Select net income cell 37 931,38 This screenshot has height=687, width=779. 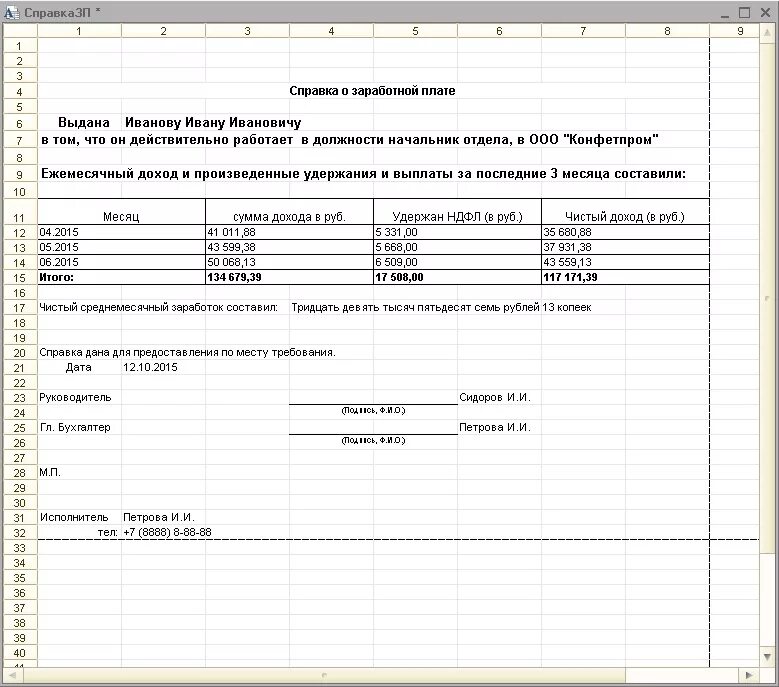click(625, 247)
